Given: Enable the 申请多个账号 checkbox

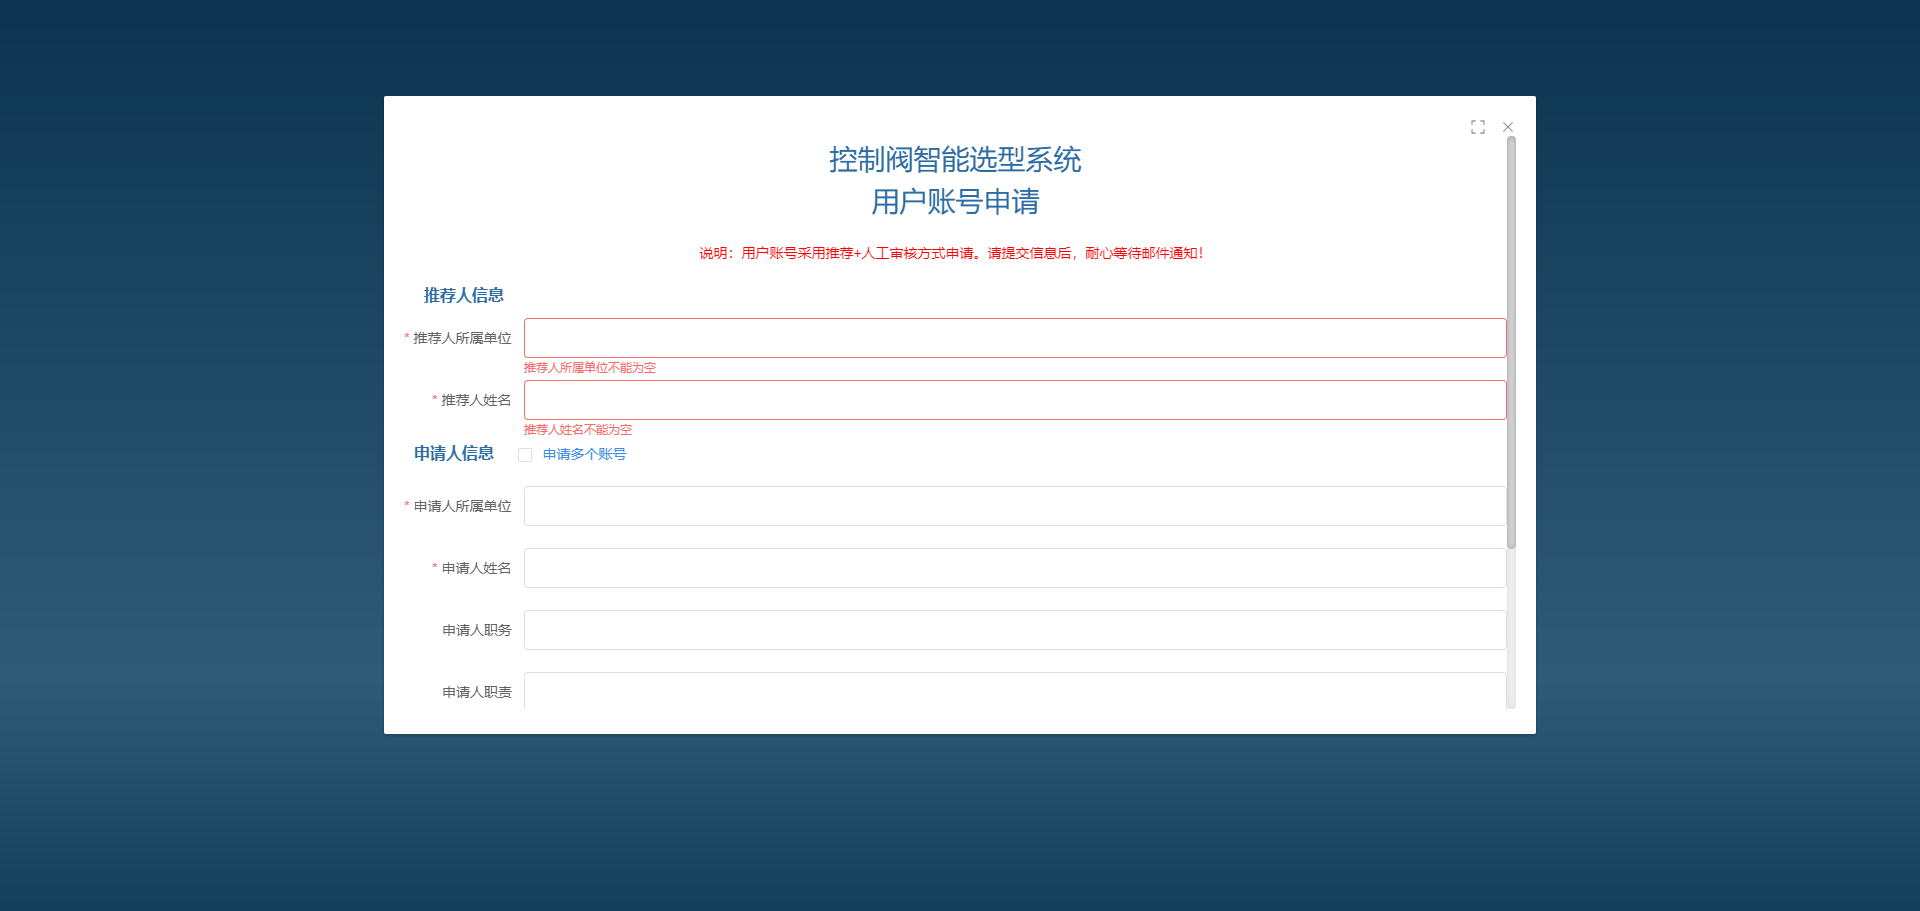Looking at the screenshot, I should tap(525, 455).
